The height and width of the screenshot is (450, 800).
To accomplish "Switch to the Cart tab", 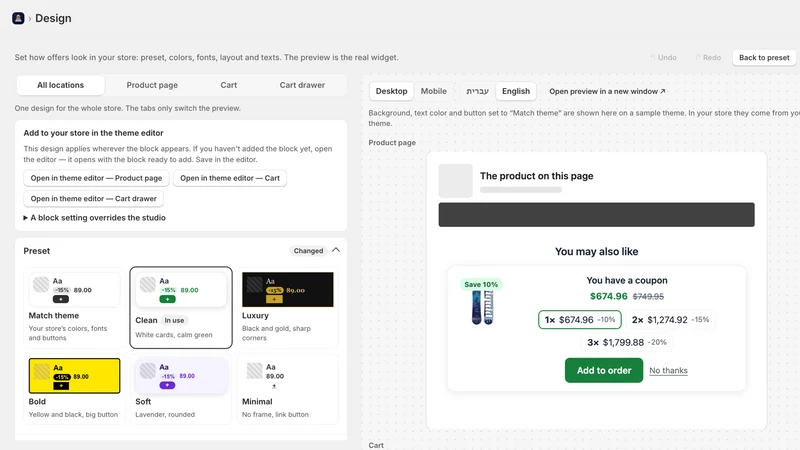I will pyautogui.click(x=229, y=85).
